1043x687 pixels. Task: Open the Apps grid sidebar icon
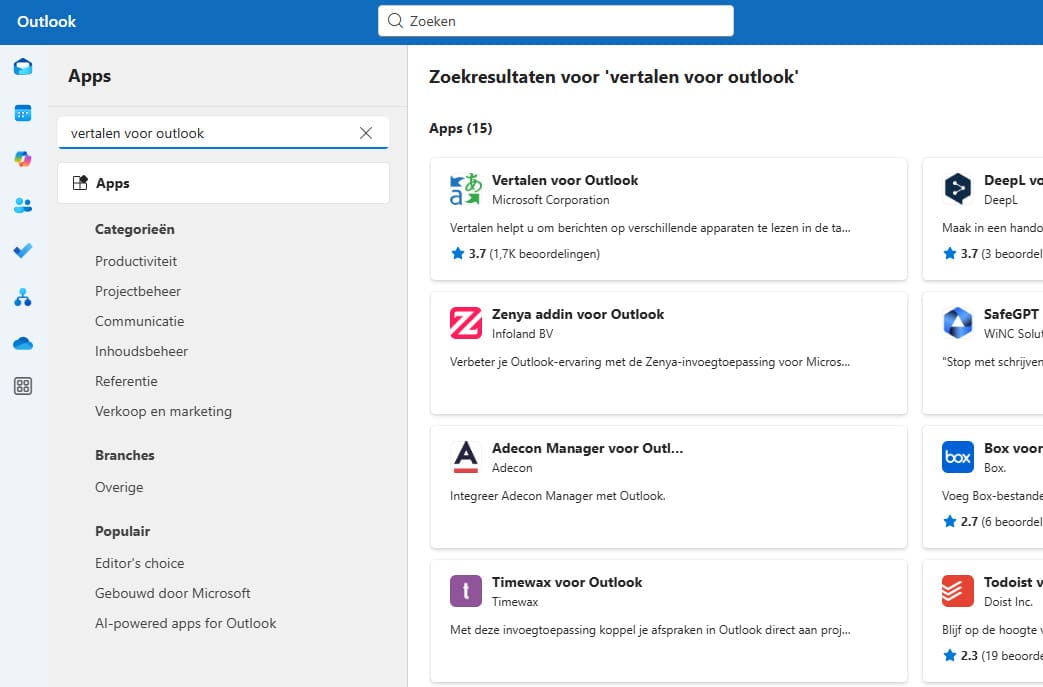[x=23, y=386]
